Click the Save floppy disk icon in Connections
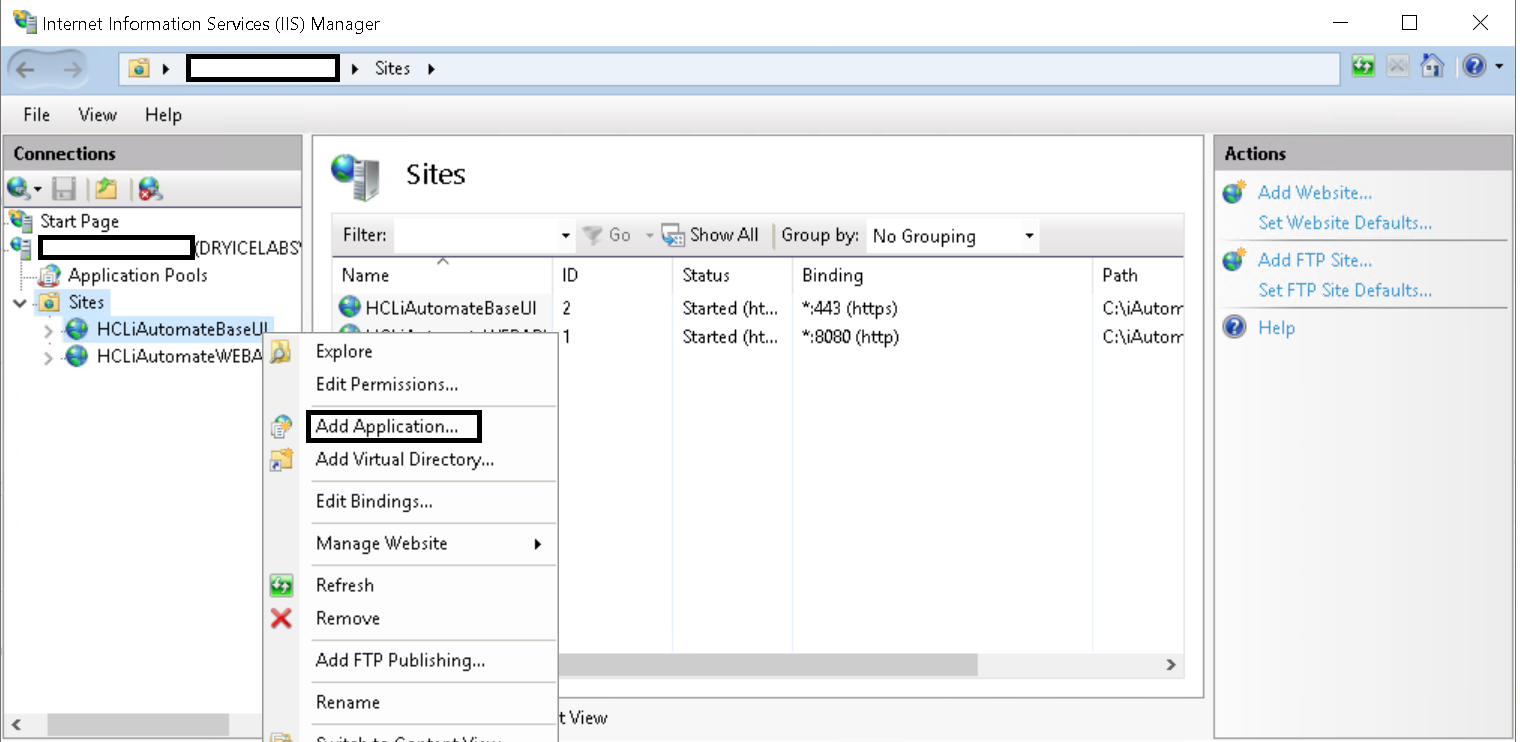The width and height of the screenshot is (1520, 742). 64,188
